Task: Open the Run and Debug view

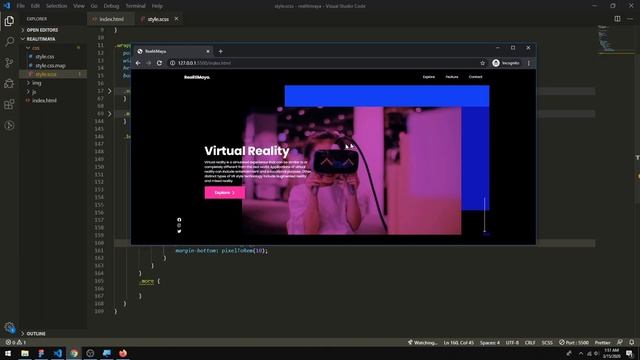Action: [x=9, y=83]
